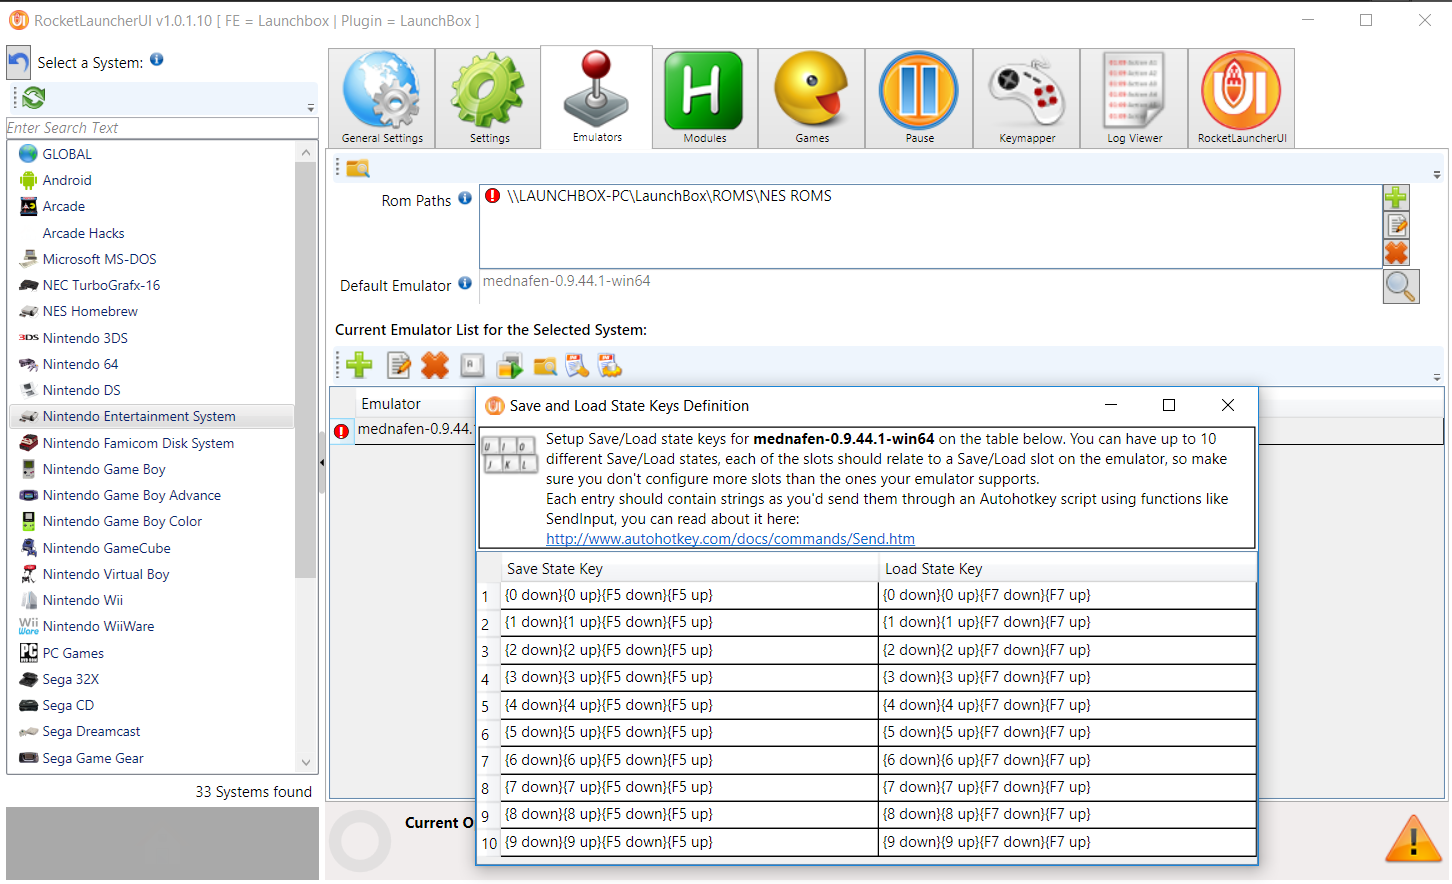Click the green refresh systems icon
This screenshot has width=1452, height=884.
click(34, 97)
